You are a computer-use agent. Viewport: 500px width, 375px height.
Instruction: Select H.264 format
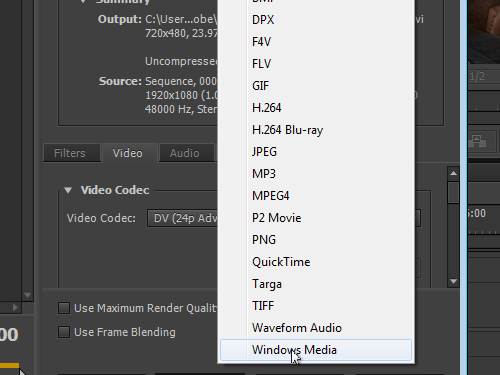tap(316, 108)
